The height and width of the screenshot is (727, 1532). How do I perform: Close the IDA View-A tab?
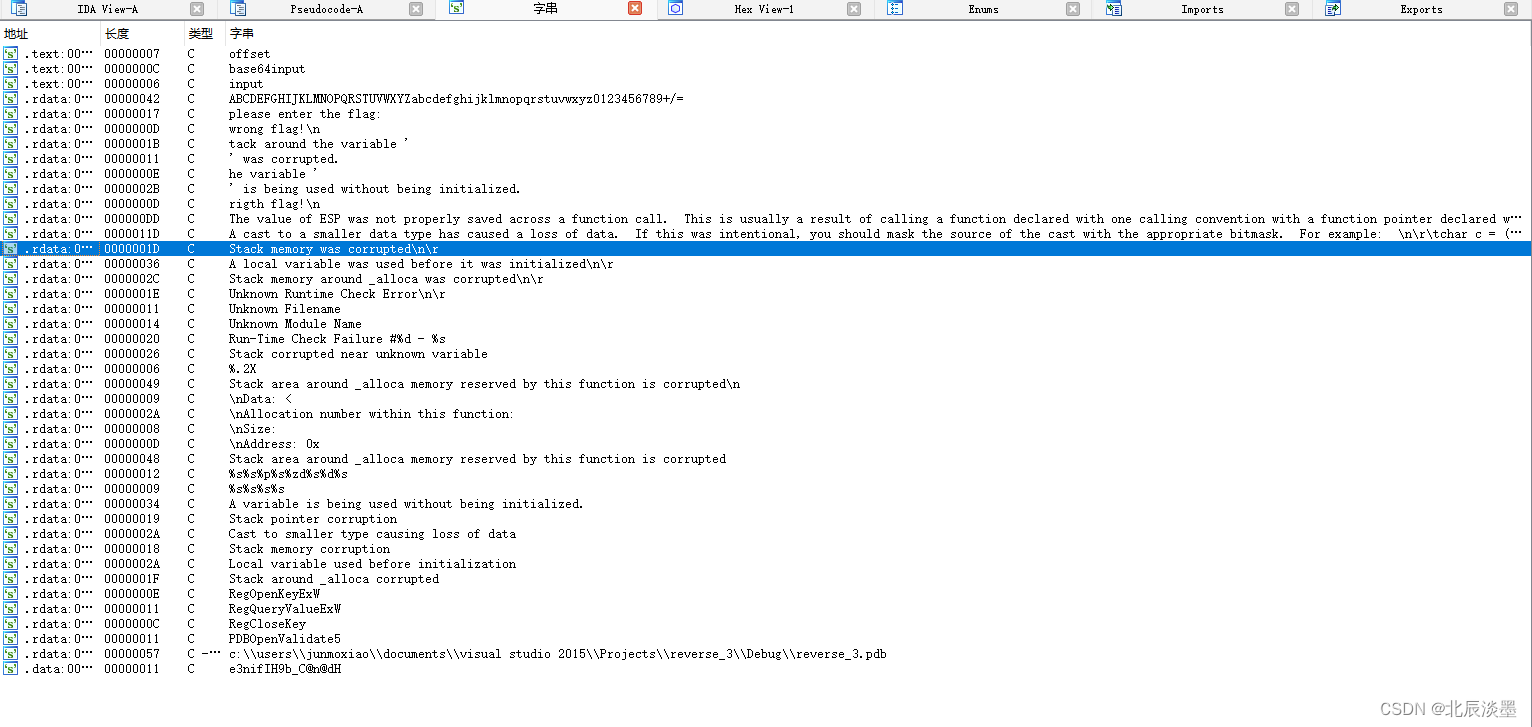point(197,9)
